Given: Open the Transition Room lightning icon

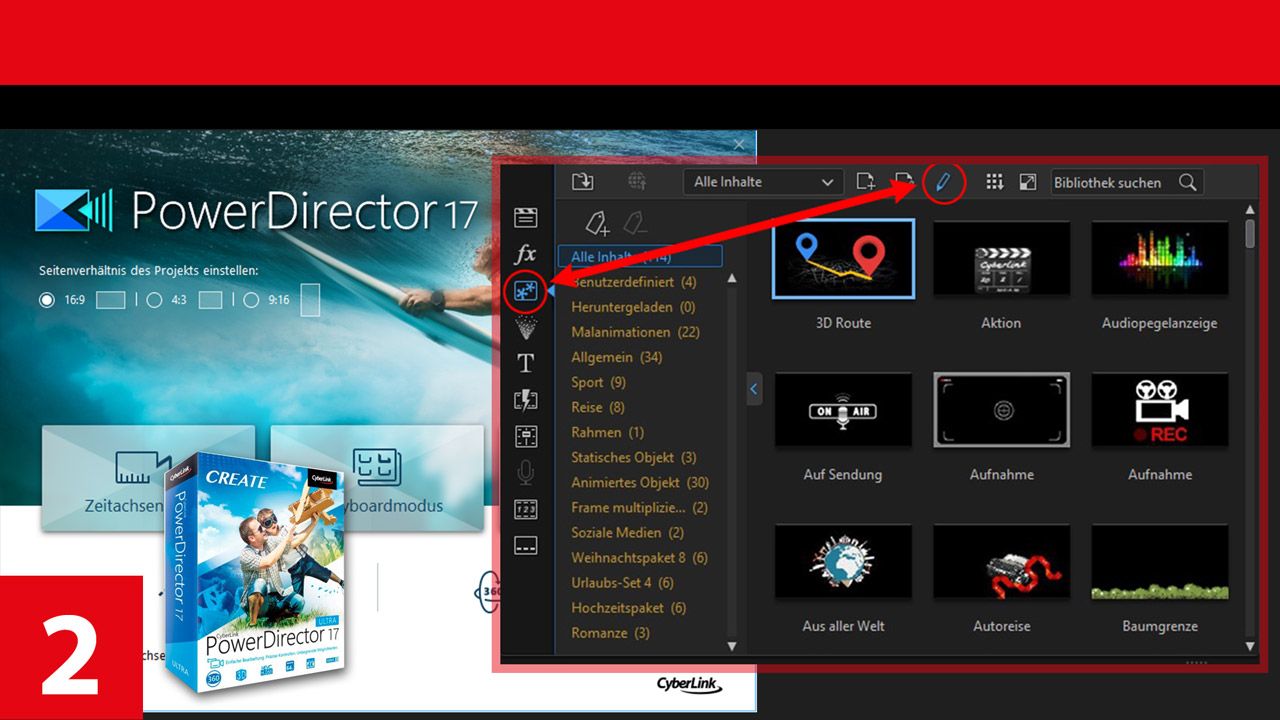Looking at the screenshot, I should coord(525,400).
